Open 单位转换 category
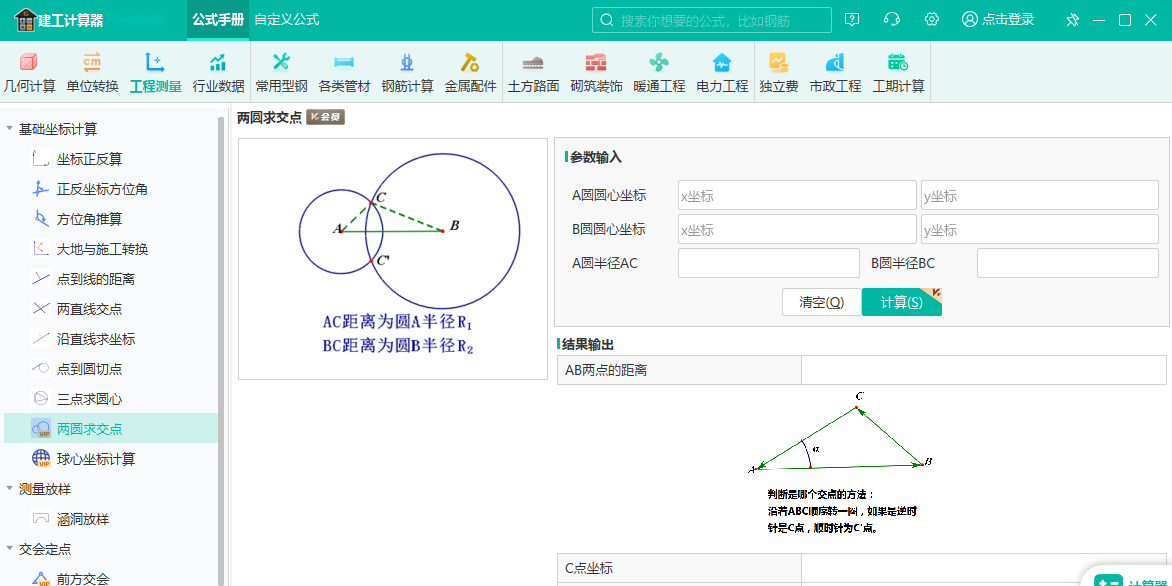The width and height of the screenshot is (1172, 586). [x=93, y=73]
